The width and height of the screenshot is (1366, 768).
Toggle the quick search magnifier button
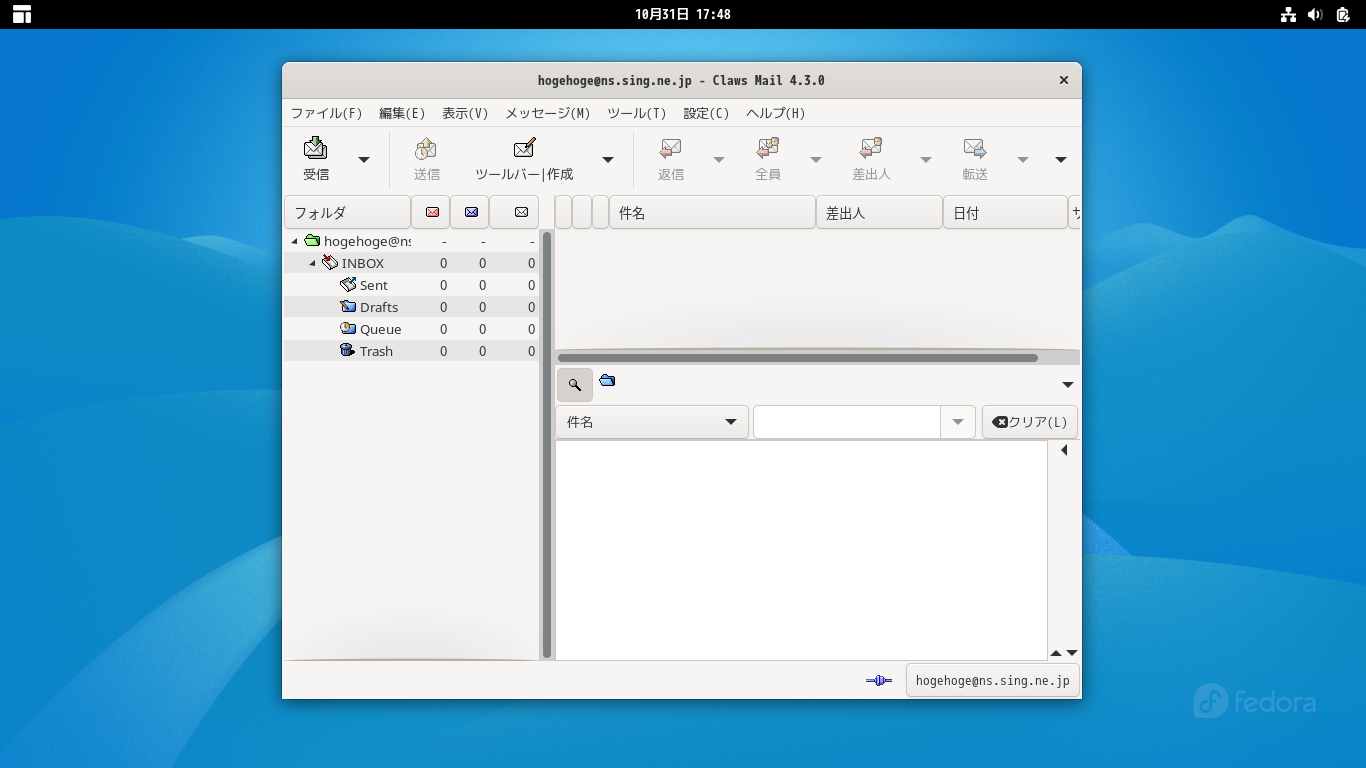[575, 384]
